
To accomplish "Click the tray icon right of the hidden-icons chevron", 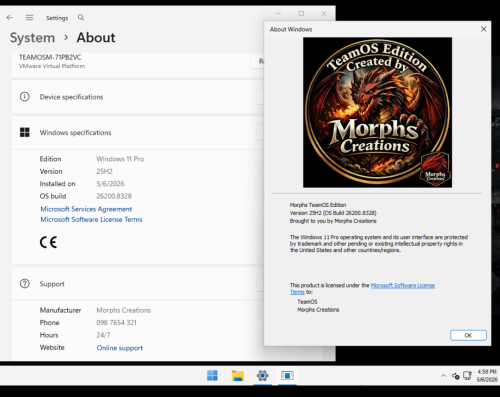I will pyautogui.click(x=456, y=376).
